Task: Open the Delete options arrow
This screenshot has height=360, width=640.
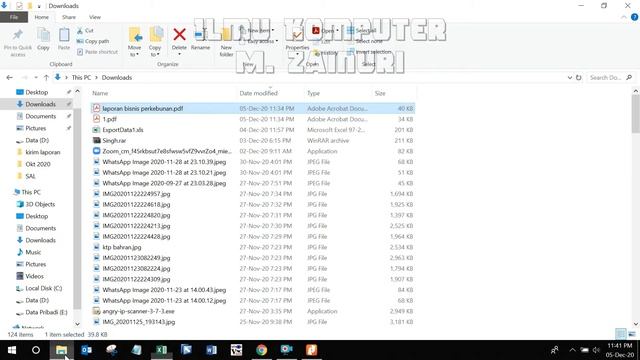Action: (179, 54)
